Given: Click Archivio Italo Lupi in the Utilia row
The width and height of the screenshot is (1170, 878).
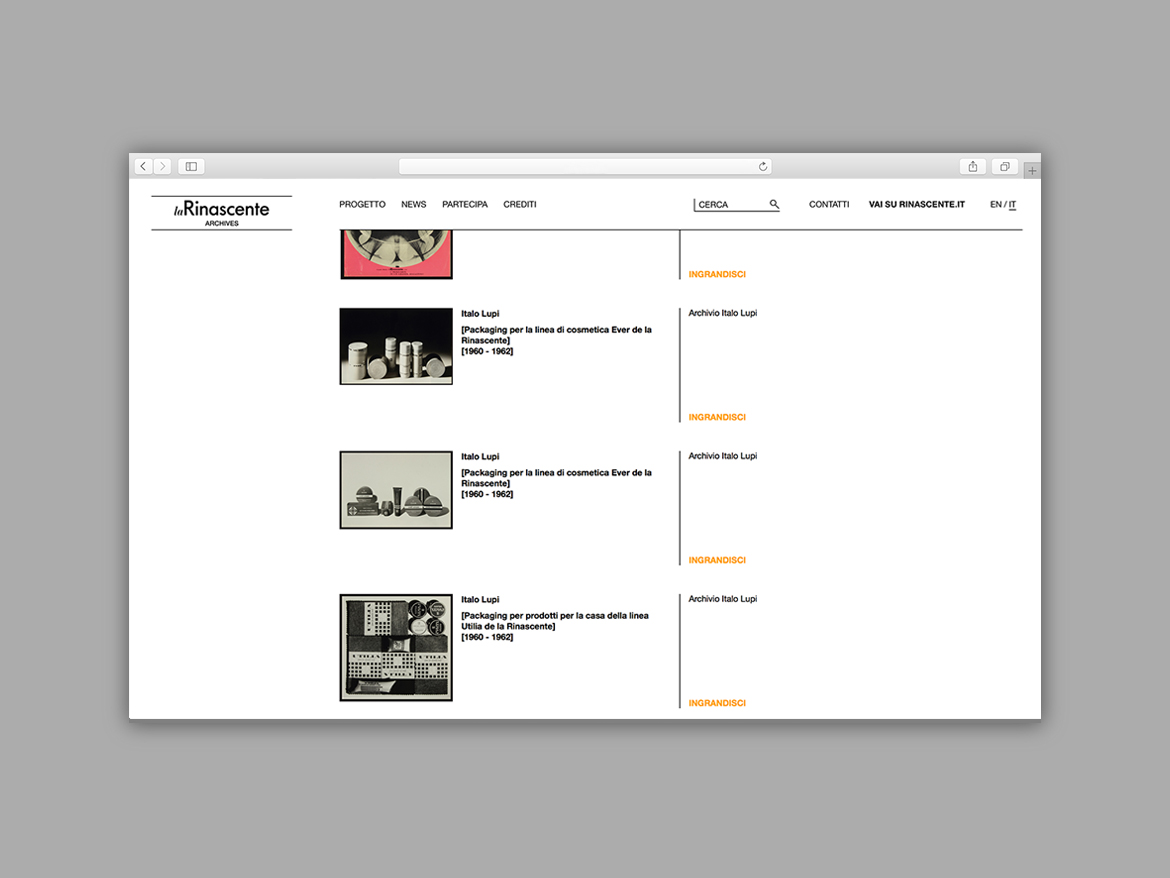Looking at the screenshot, I should coord(722,599).
